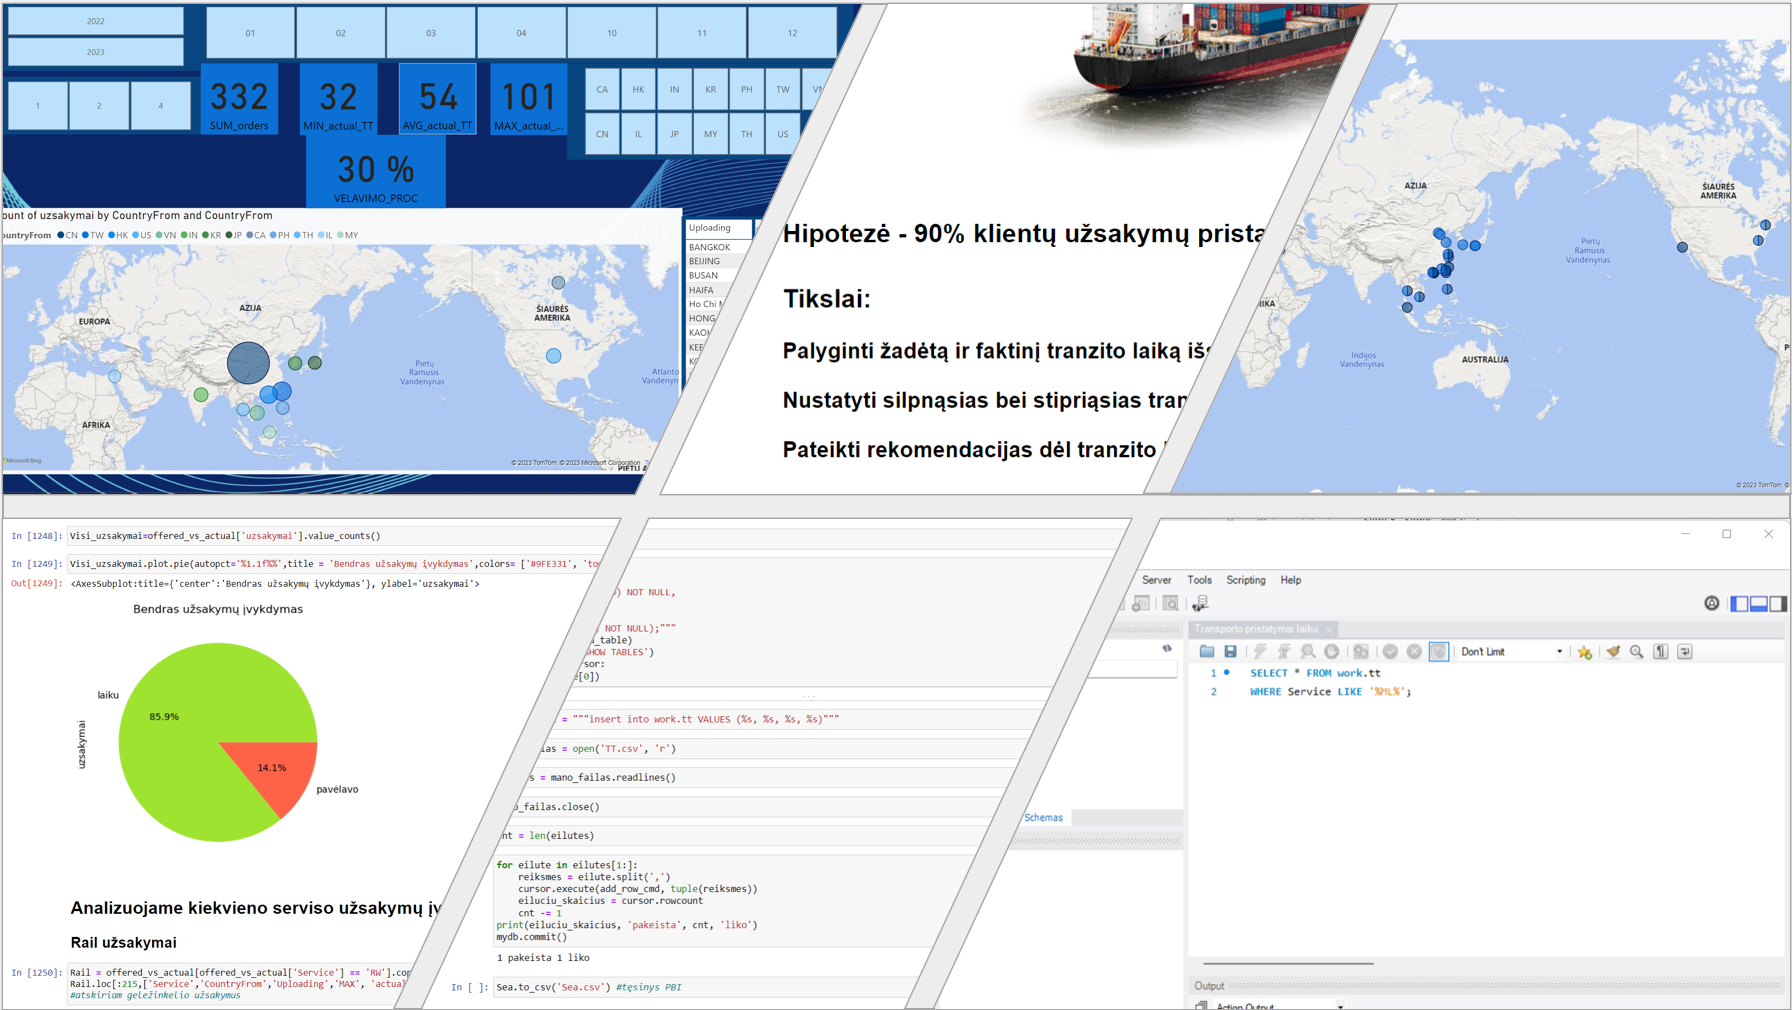Run Explain on the current statement
This screenshot has height=1010, width=1792.
1308,652
